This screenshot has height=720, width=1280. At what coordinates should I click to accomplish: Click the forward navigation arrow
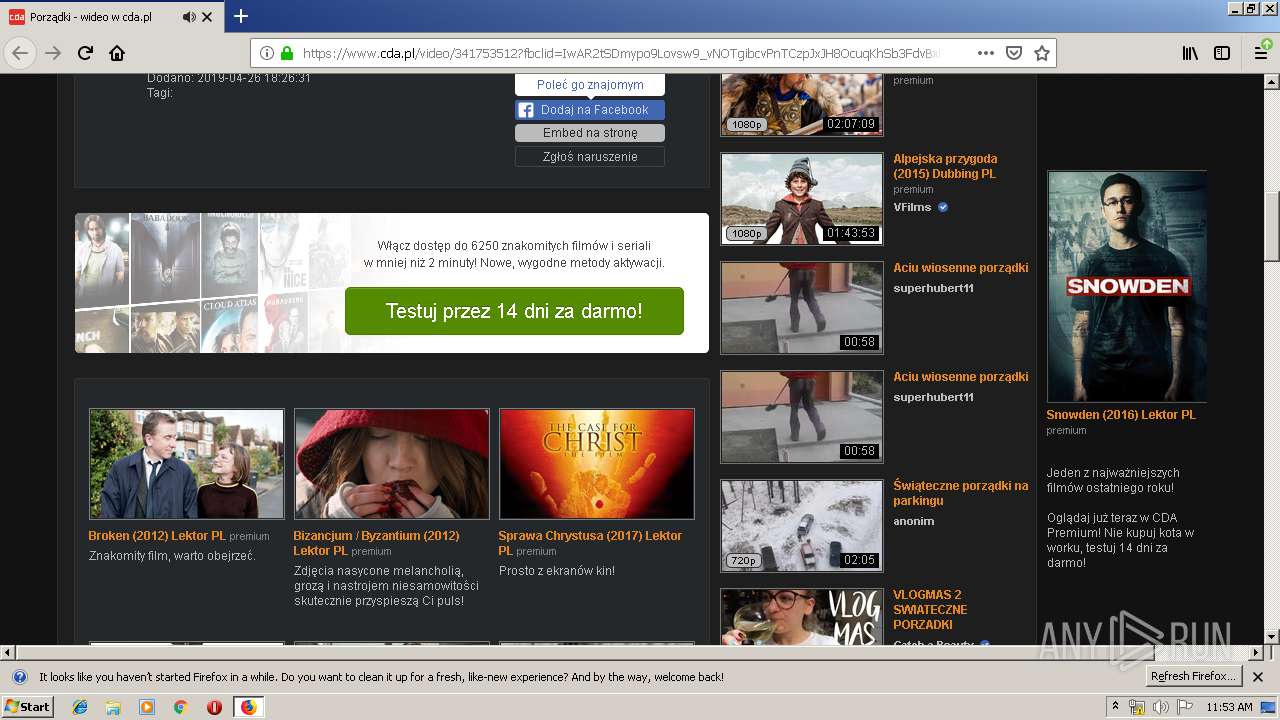(x=53, y=53)
